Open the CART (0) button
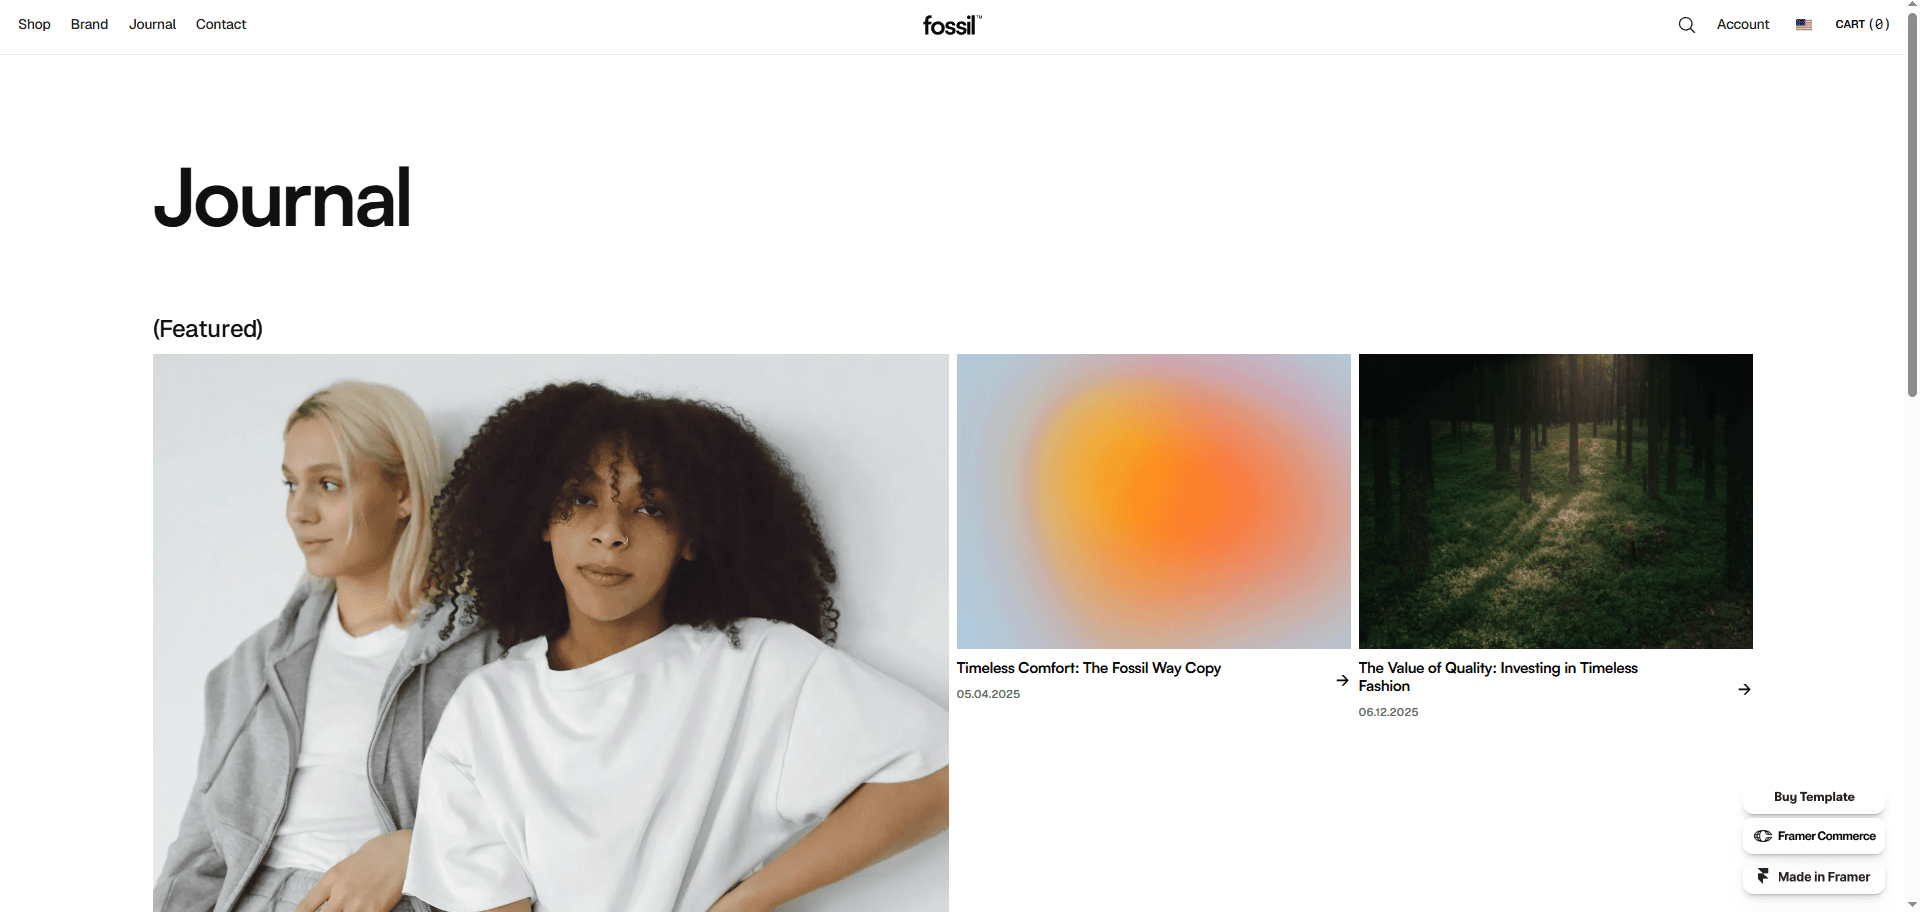This screenshot has height=912, width=1920. coord(1862,24)
